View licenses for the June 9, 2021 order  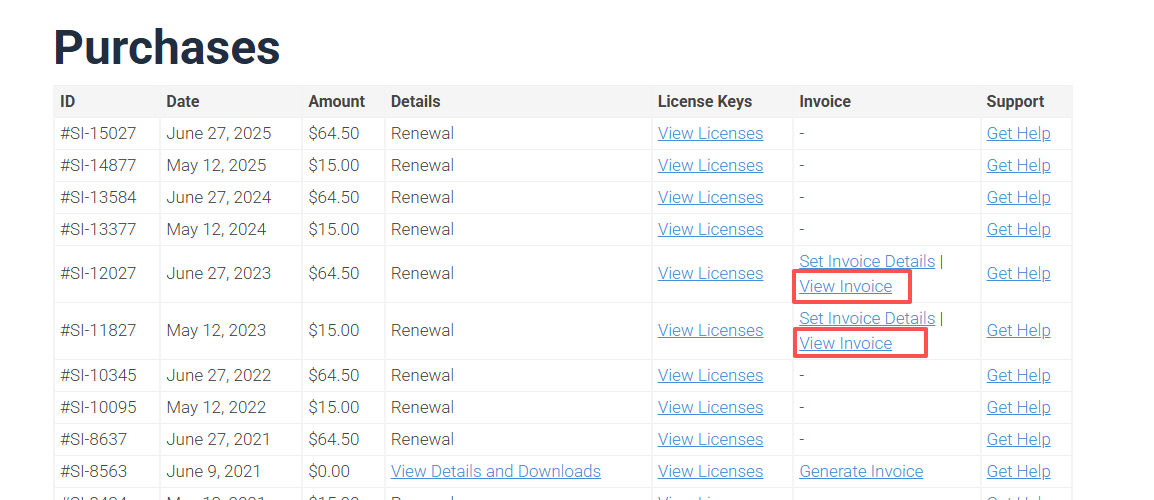point(710,472)
